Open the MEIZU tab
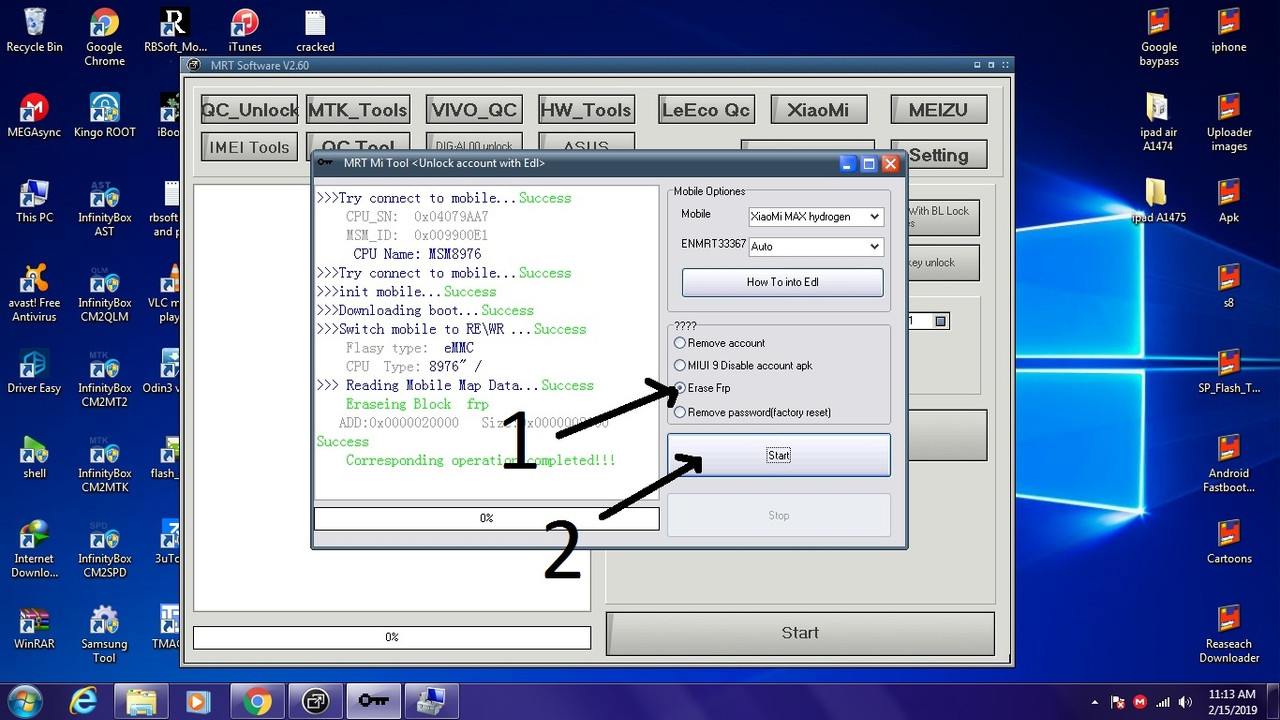The width and height of the screenshot is (1280, 720). tap(938, 110)
